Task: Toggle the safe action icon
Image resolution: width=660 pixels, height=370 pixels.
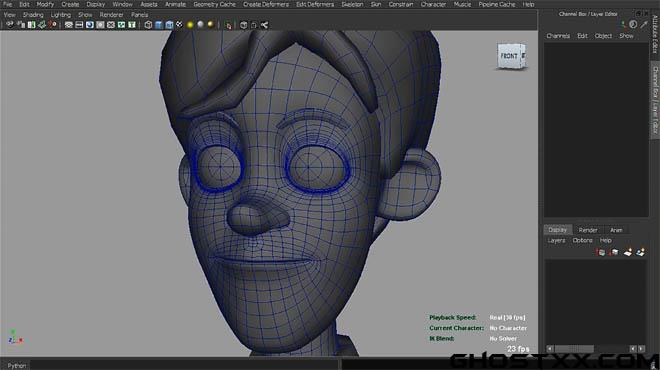Action: [121, 25]
